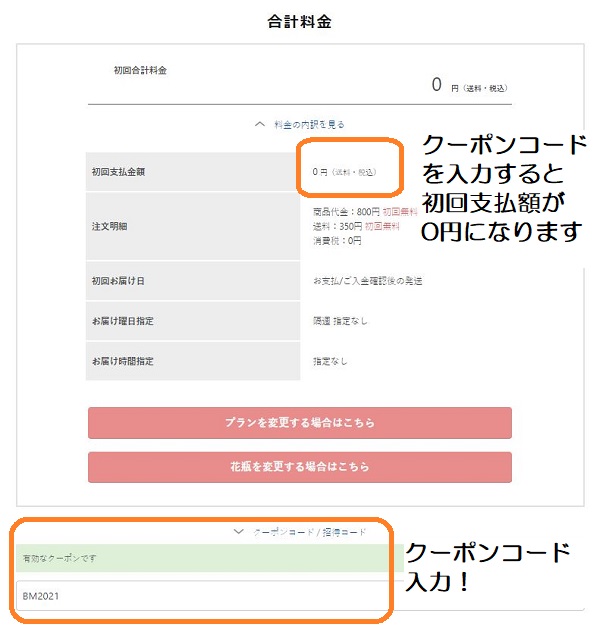Screen dimensions: 600x626
Task: Click the 消費税:0円 line
Action: coord(337,241)
